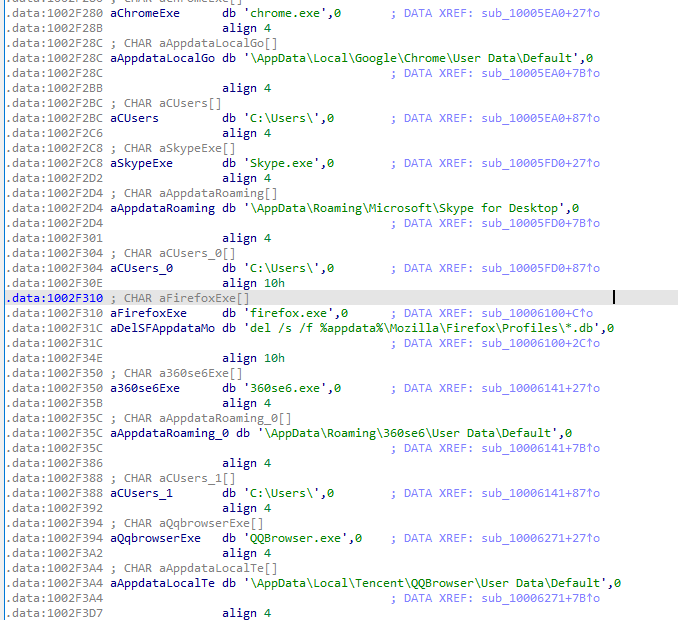Screen dimensions: 678x620
Task: Click the aFirefoxExe db label
Action: click(148, 313)
